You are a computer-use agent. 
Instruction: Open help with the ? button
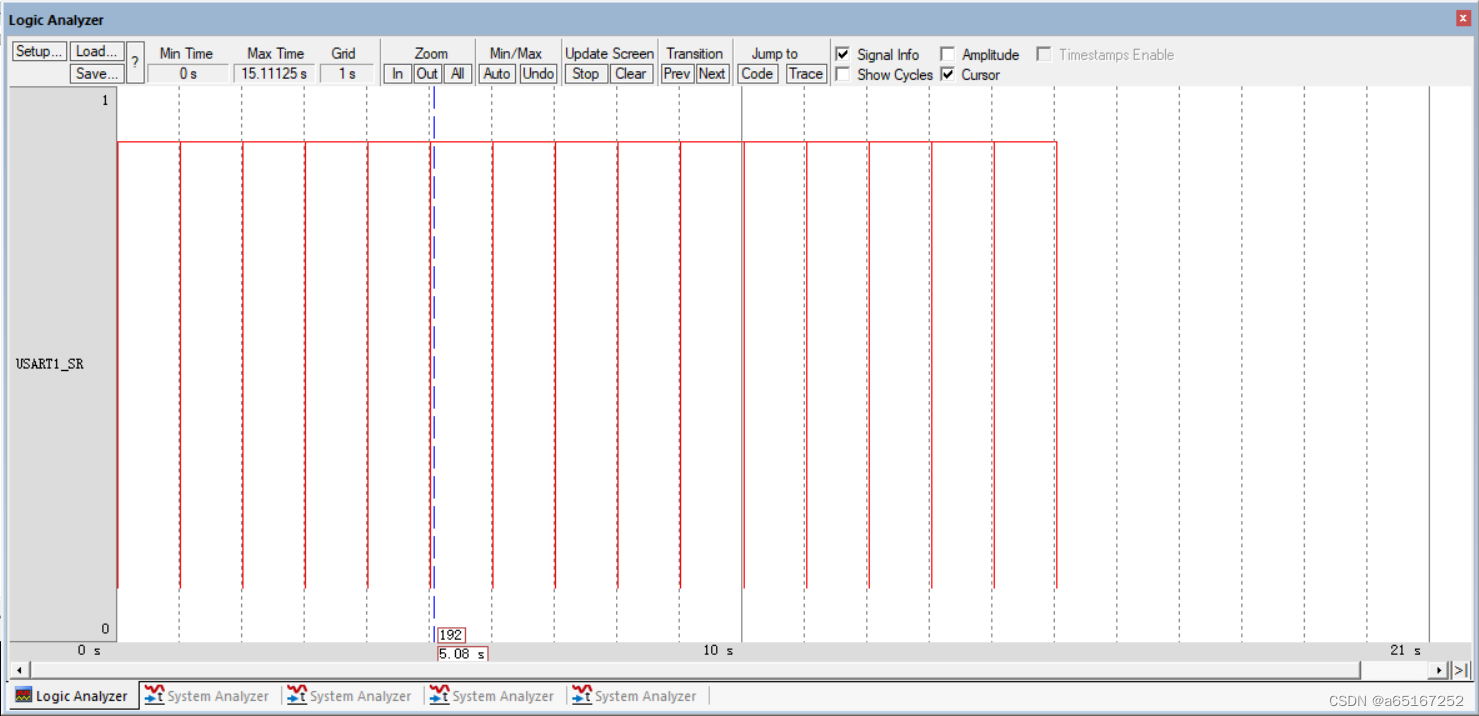[x=135, y=63]
